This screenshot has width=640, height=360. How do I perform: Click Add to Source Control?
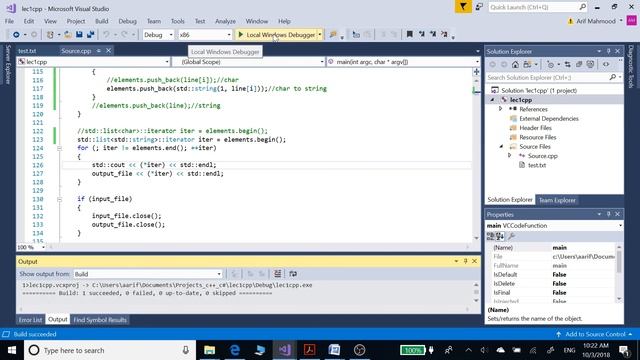pyautogui.click(x=595, y=334)
